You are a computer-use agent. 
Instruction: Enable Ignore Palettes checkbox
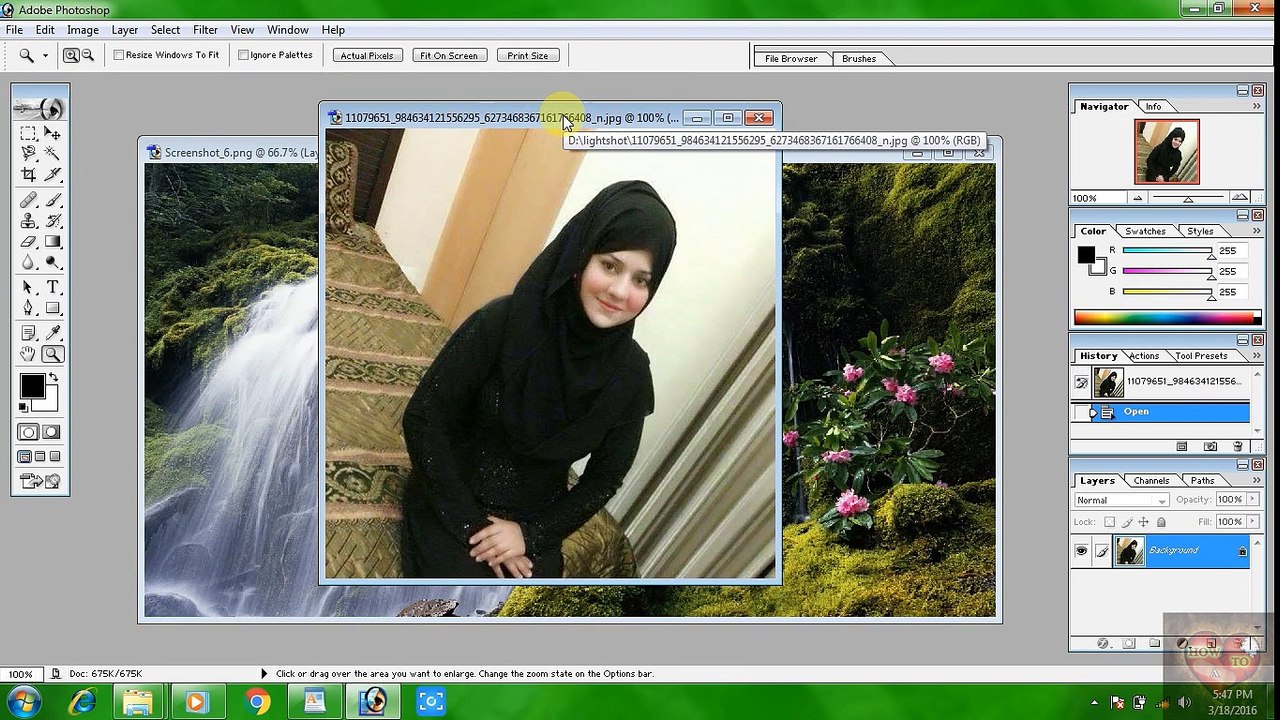coord(243,55)
